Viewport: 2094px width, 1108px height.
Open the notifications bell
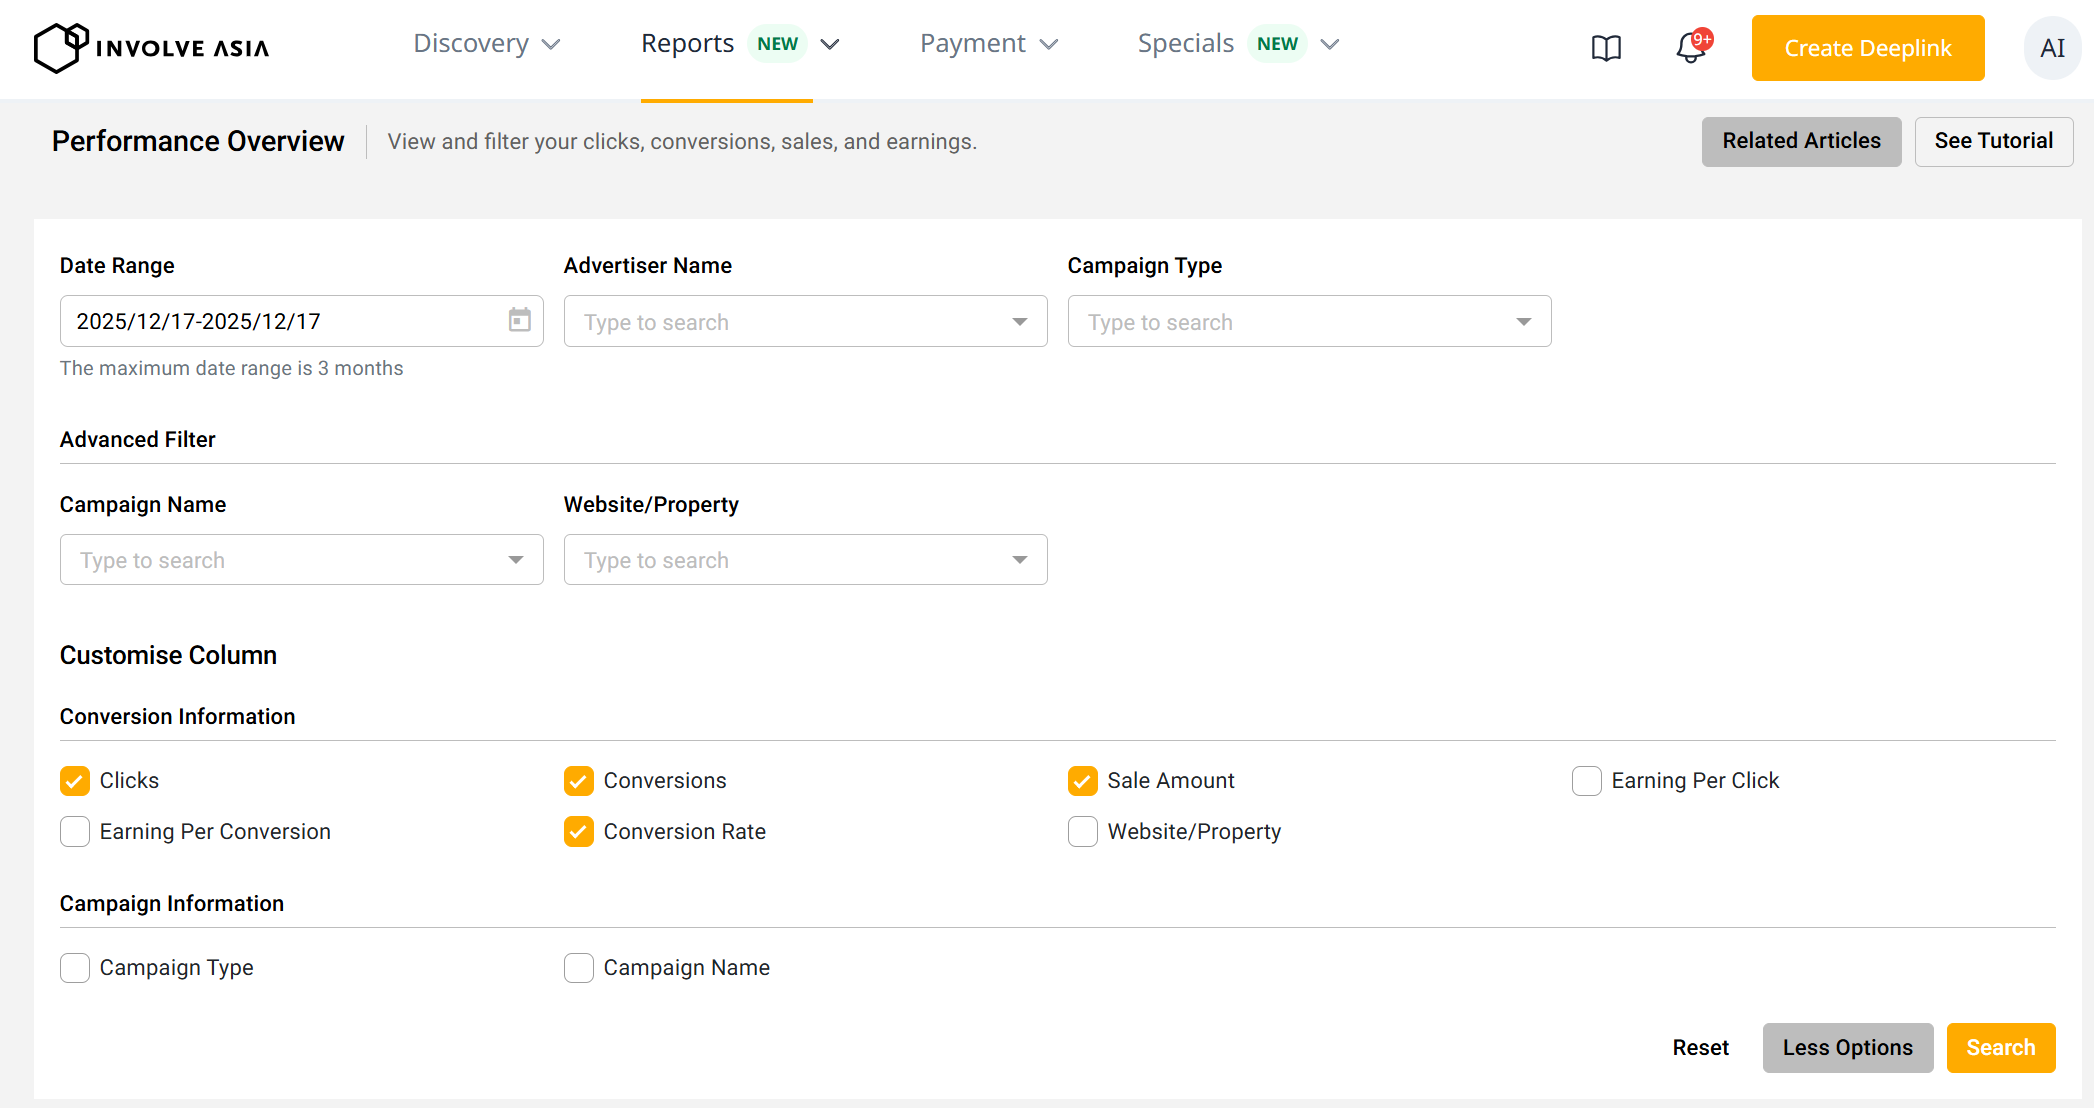click(x=1691, y=48)
